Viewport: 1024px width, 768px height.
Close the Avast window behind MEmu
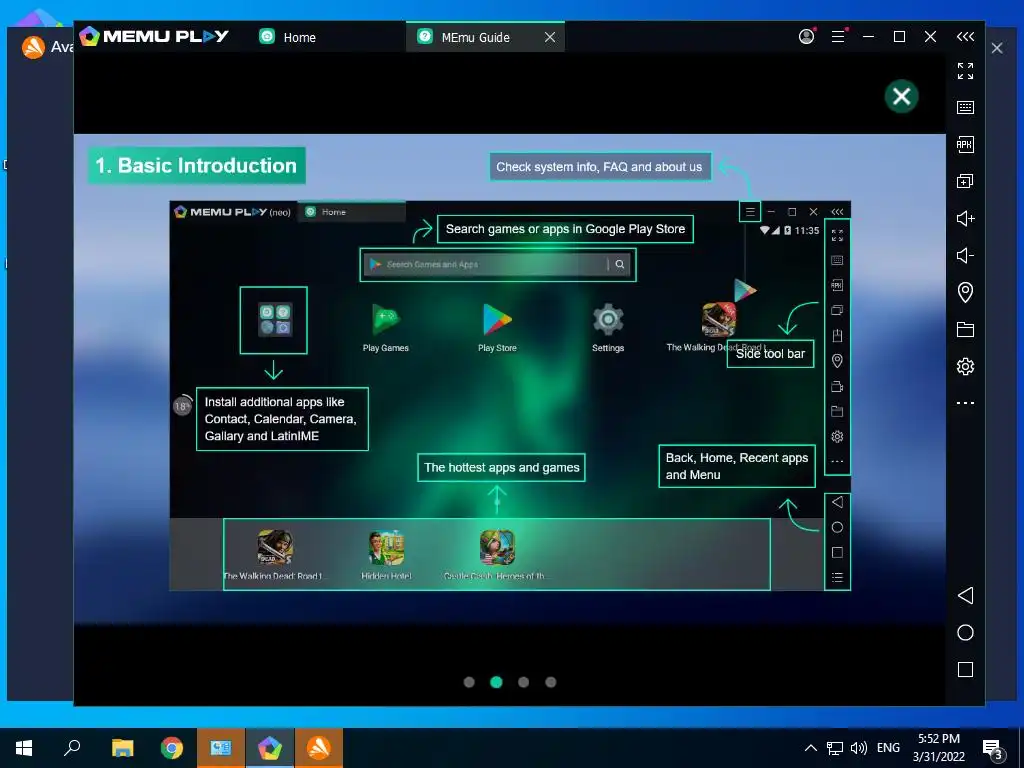point(997,48)
